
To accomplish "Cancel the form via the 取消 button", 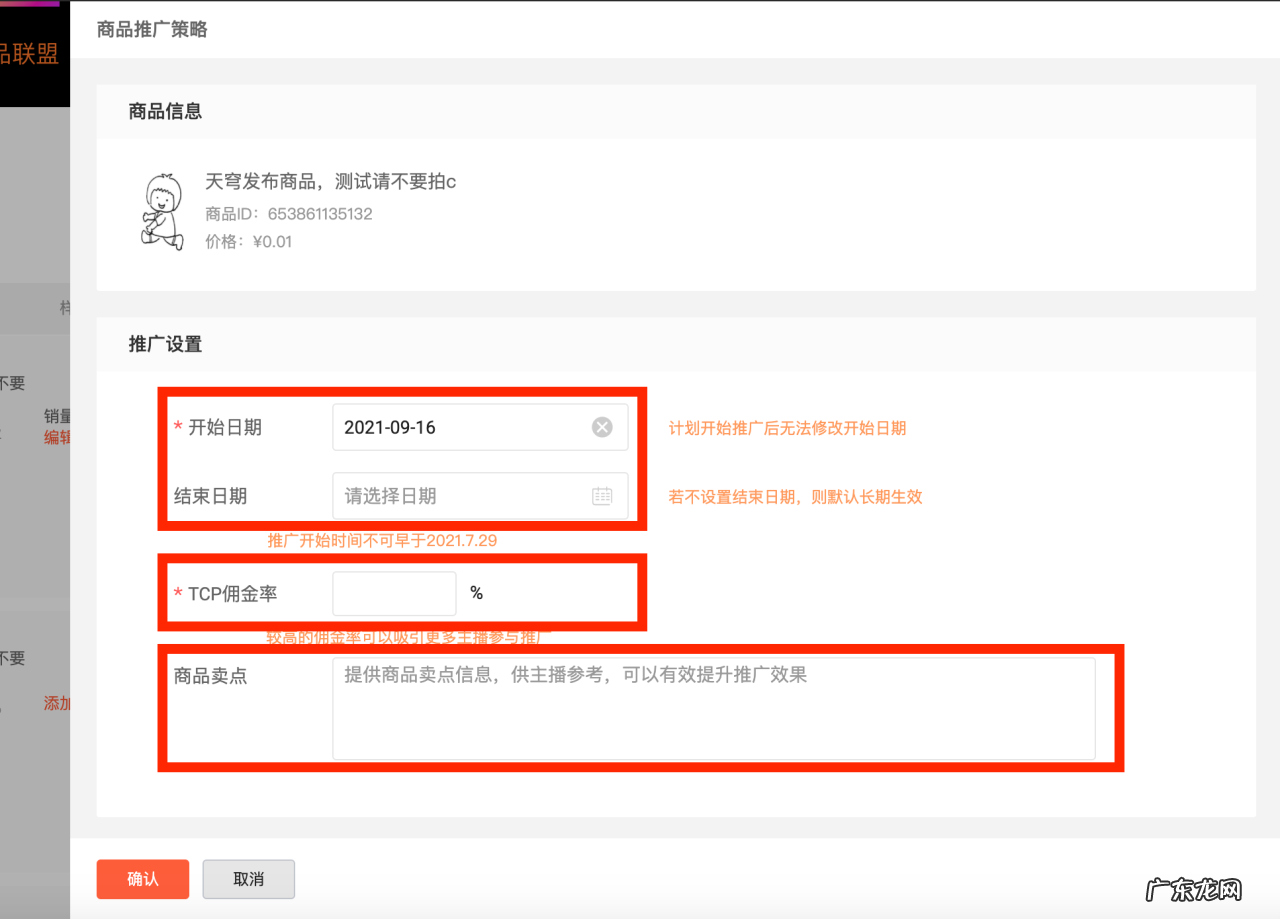I will coord(248,879).
